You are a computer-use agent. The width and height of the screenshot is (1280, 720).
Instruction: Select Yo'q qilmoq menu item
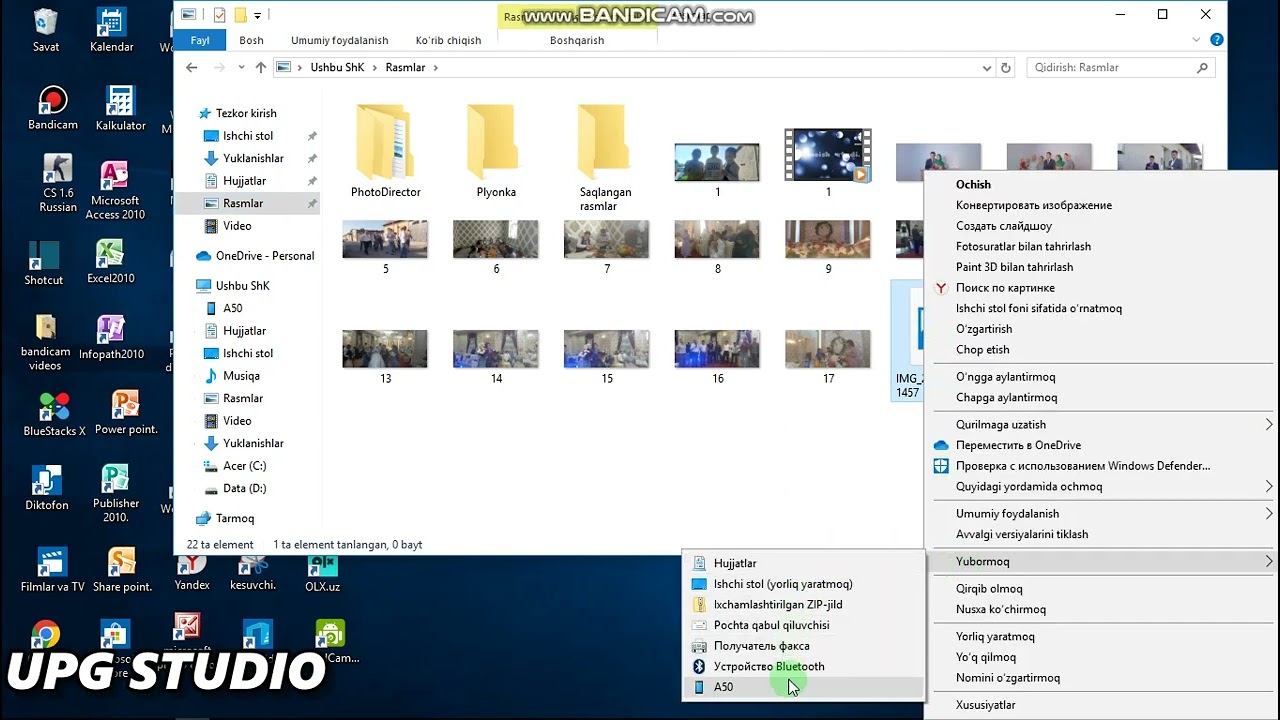click(x=1103, y=657)
